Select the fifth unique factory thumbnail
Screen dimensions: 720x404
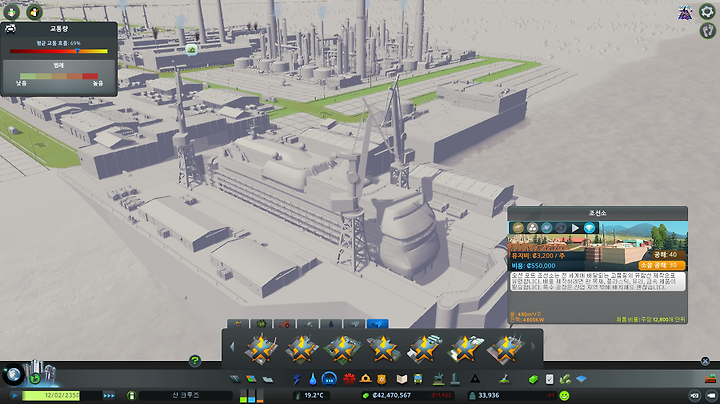click(423, 349)
